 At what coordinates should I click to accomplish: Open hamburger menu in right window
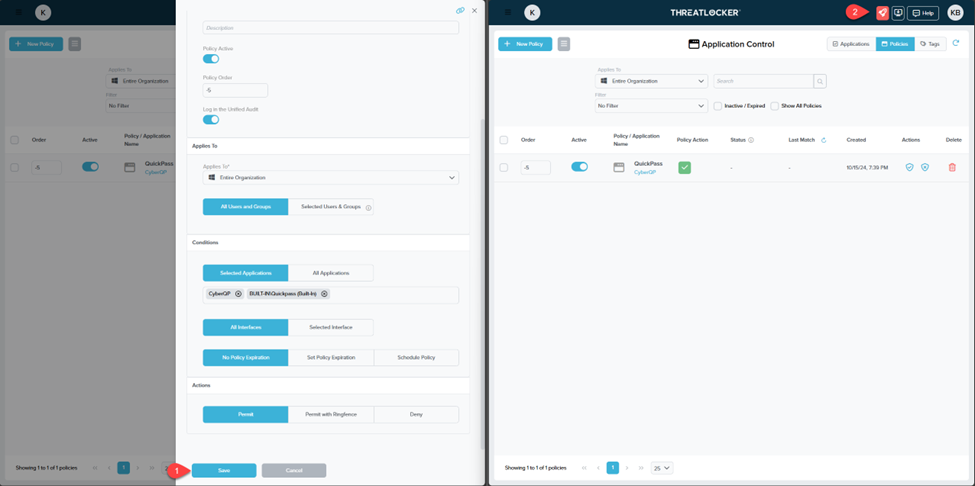click(507, 12)
